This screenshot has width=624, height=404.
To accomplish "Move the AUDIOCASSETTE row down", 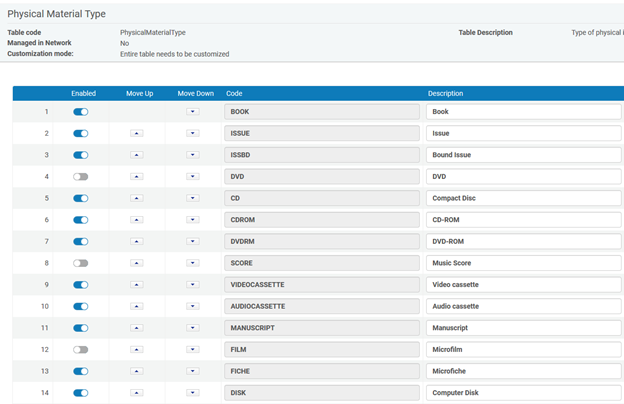I will click(193, 306).
